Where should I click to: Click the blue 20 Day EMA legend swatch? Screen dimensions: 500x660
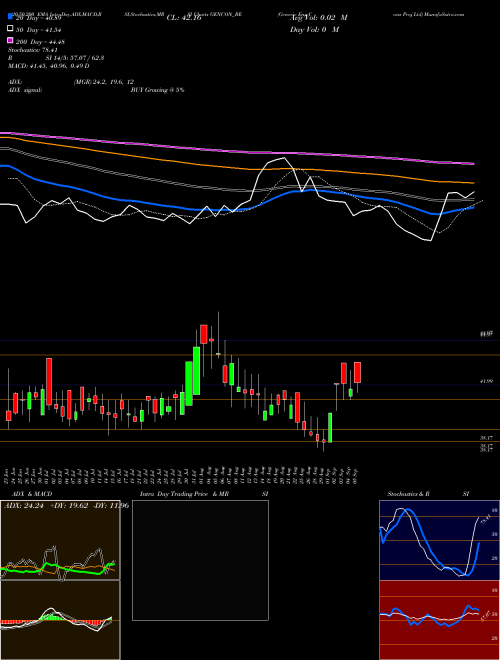coord(10,17)
